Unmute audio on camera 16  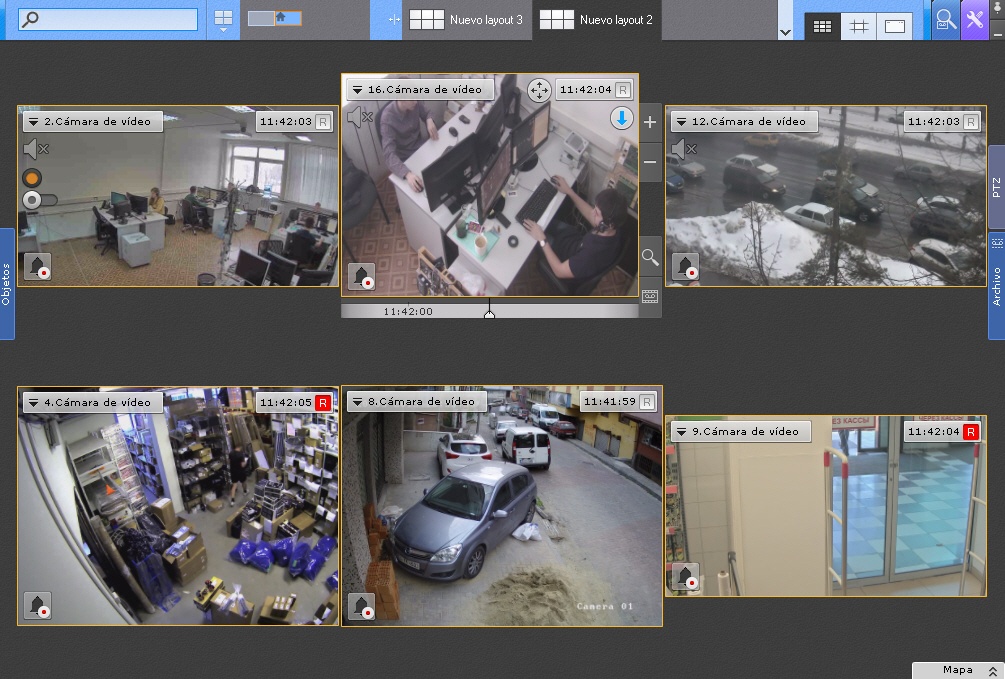[x=360, y=117]
